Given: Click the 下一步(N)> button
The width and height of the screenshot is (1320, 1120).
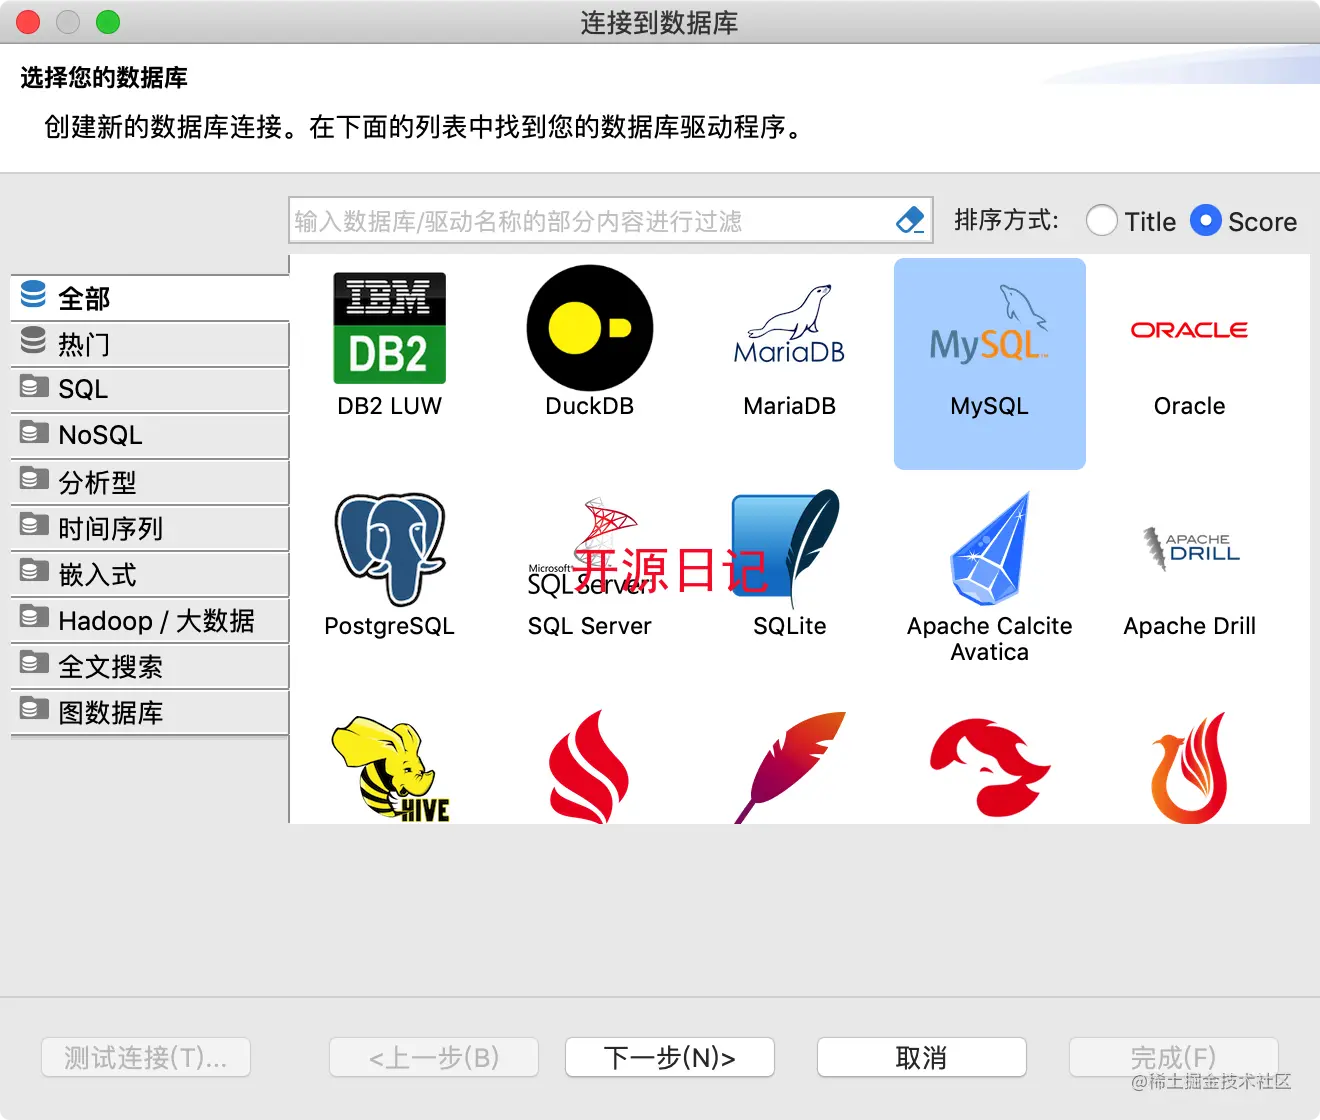Looking at the screenshot, I should pyautogui.click(x=670, y=1057).
